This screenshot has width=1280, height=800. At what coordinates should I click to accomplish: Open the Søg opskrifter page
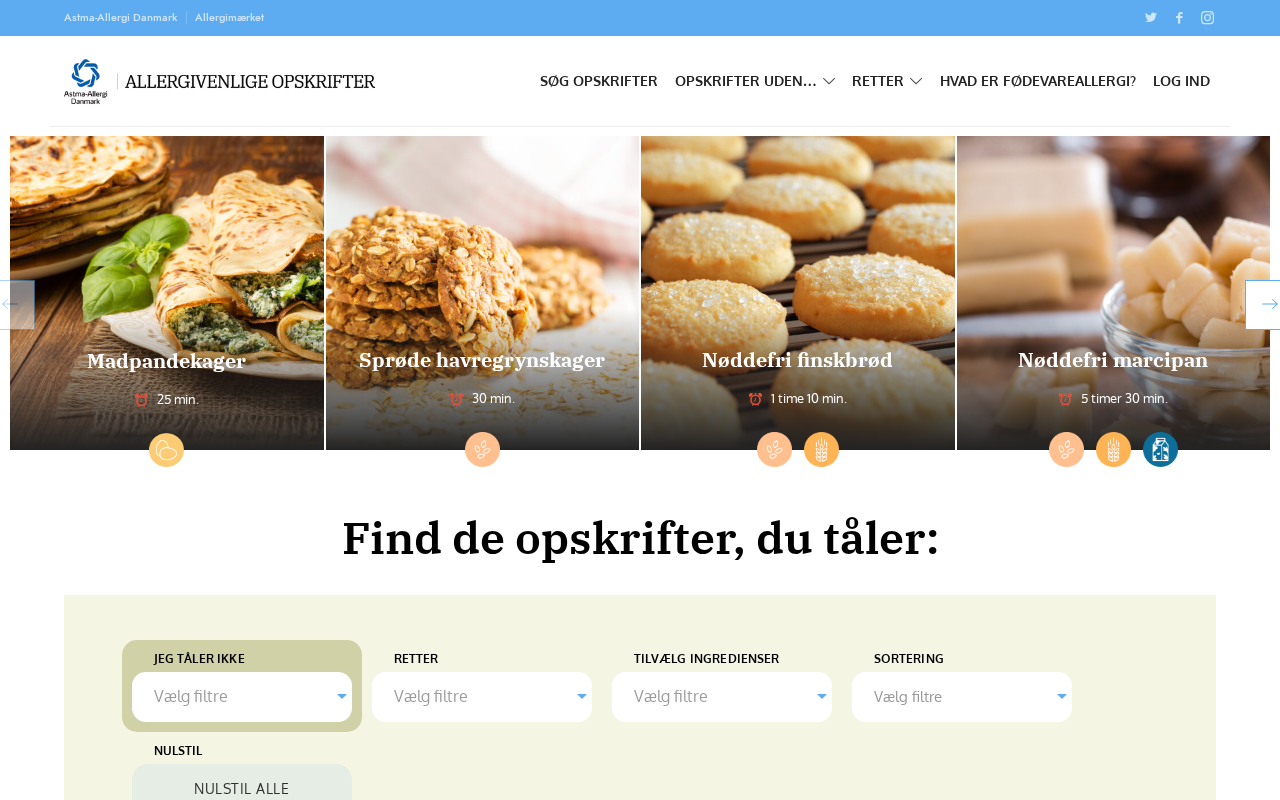(x=599, y=81)
